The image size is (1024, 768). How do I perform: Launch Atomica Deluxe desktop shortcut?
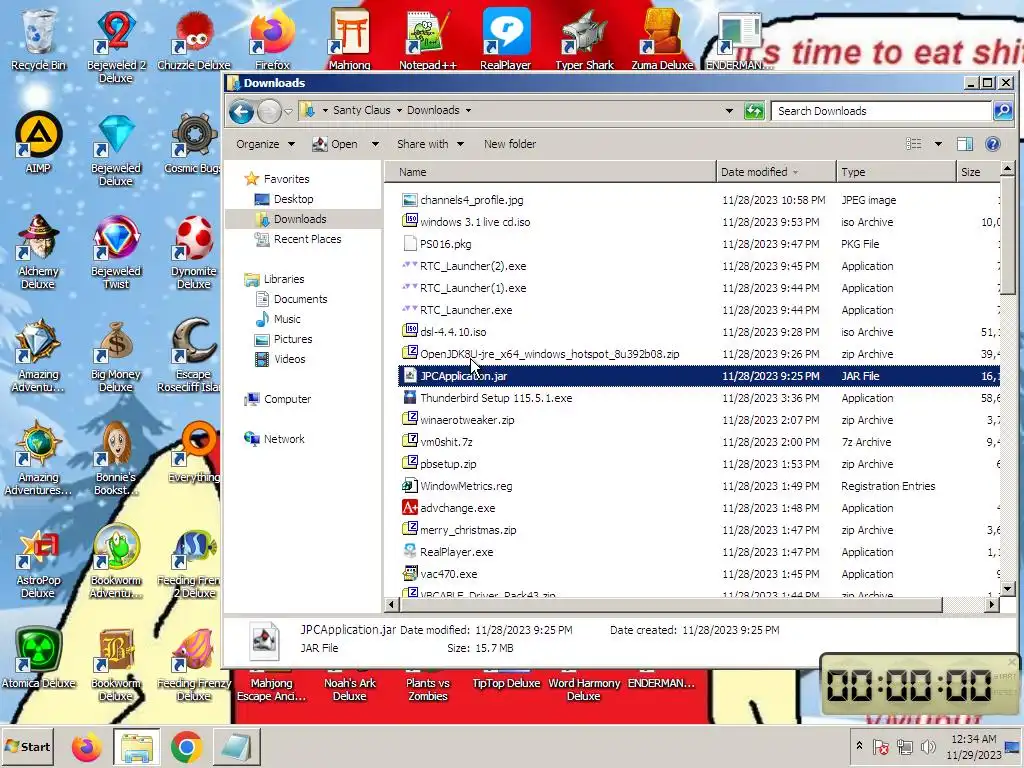pos(38,658)
